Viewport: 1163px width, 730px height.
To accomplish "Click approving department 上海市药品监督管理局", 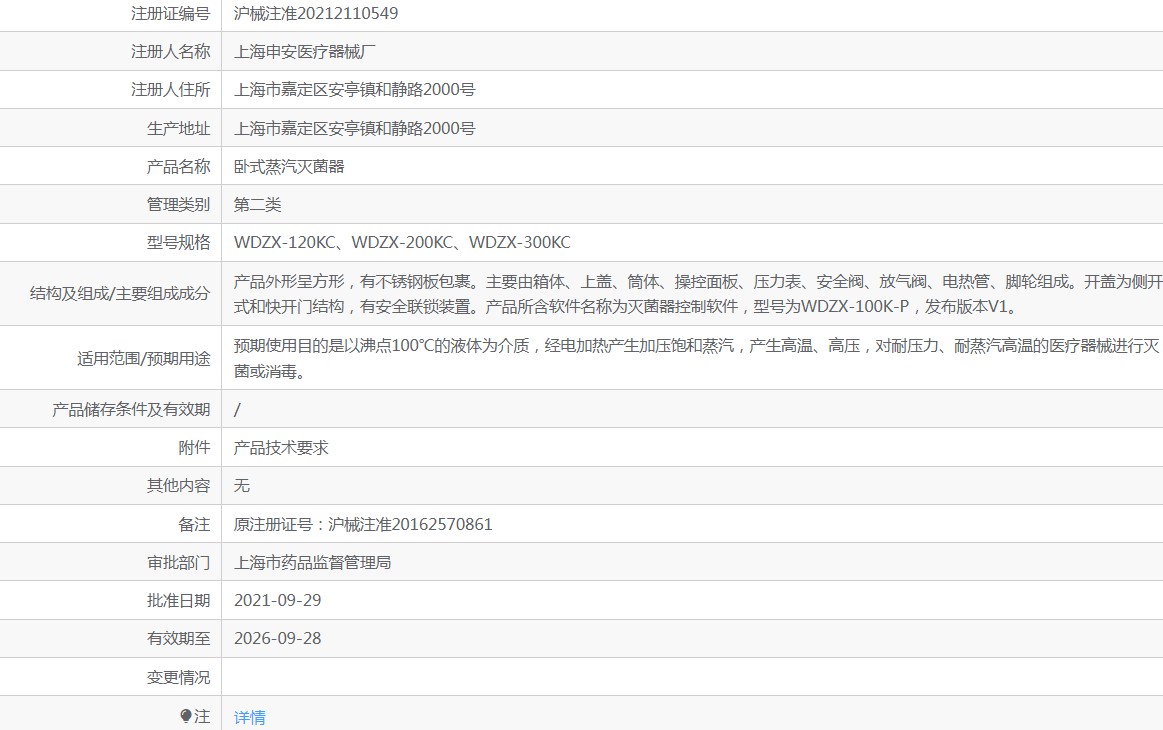I will pyautogui.click(x=312, y=562).
